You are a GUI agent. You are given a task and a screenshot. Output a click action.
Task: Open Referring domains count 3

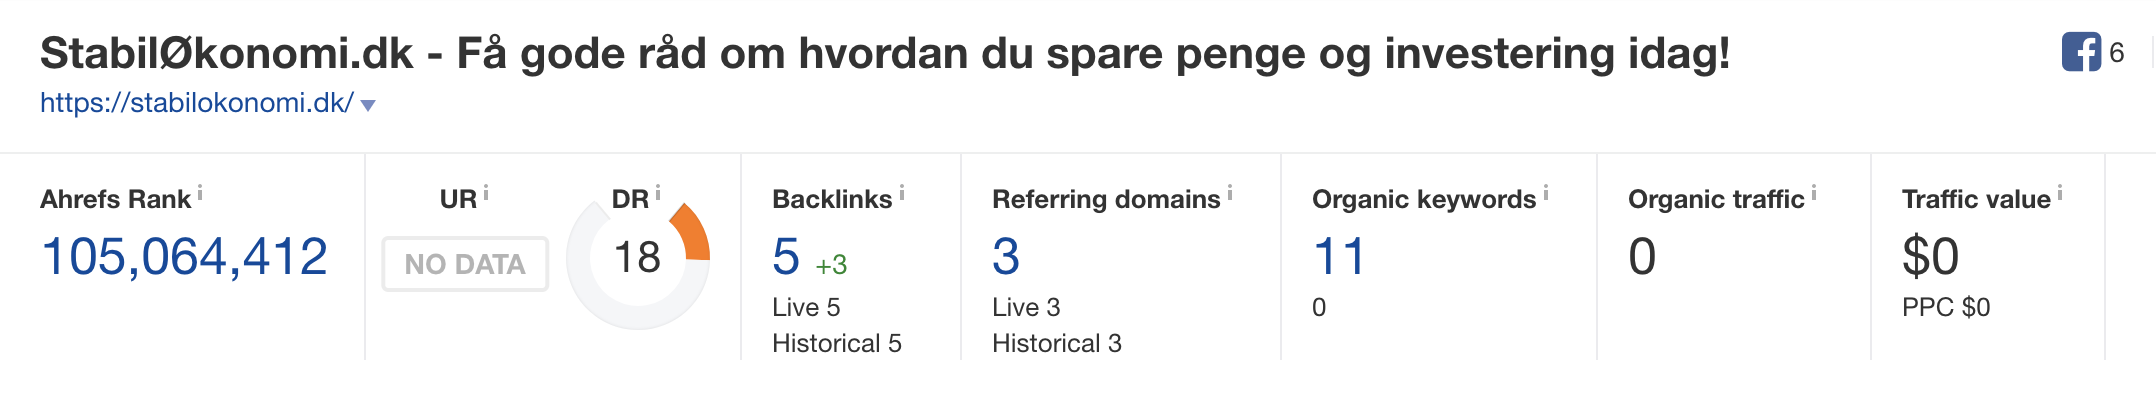(x=1006, y=257)
